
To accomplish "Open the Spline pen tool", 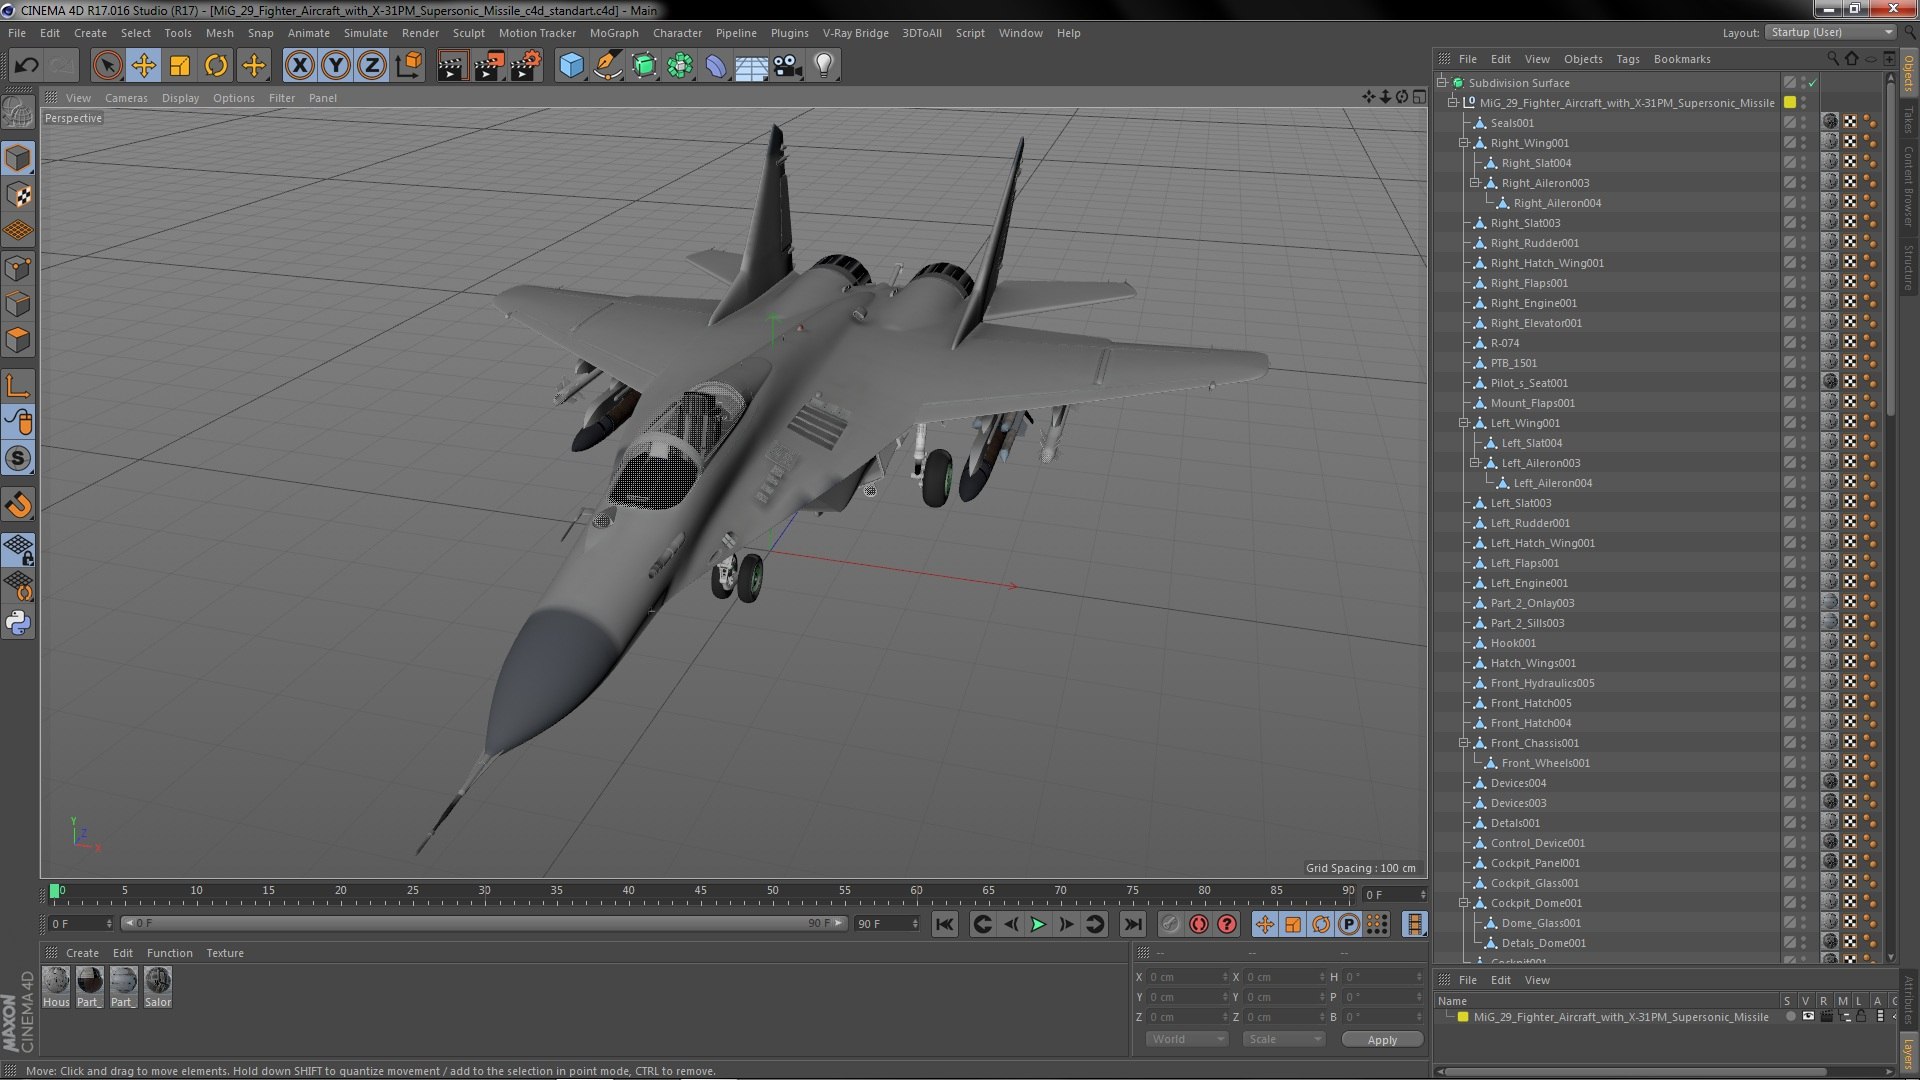I will (607, 66).
